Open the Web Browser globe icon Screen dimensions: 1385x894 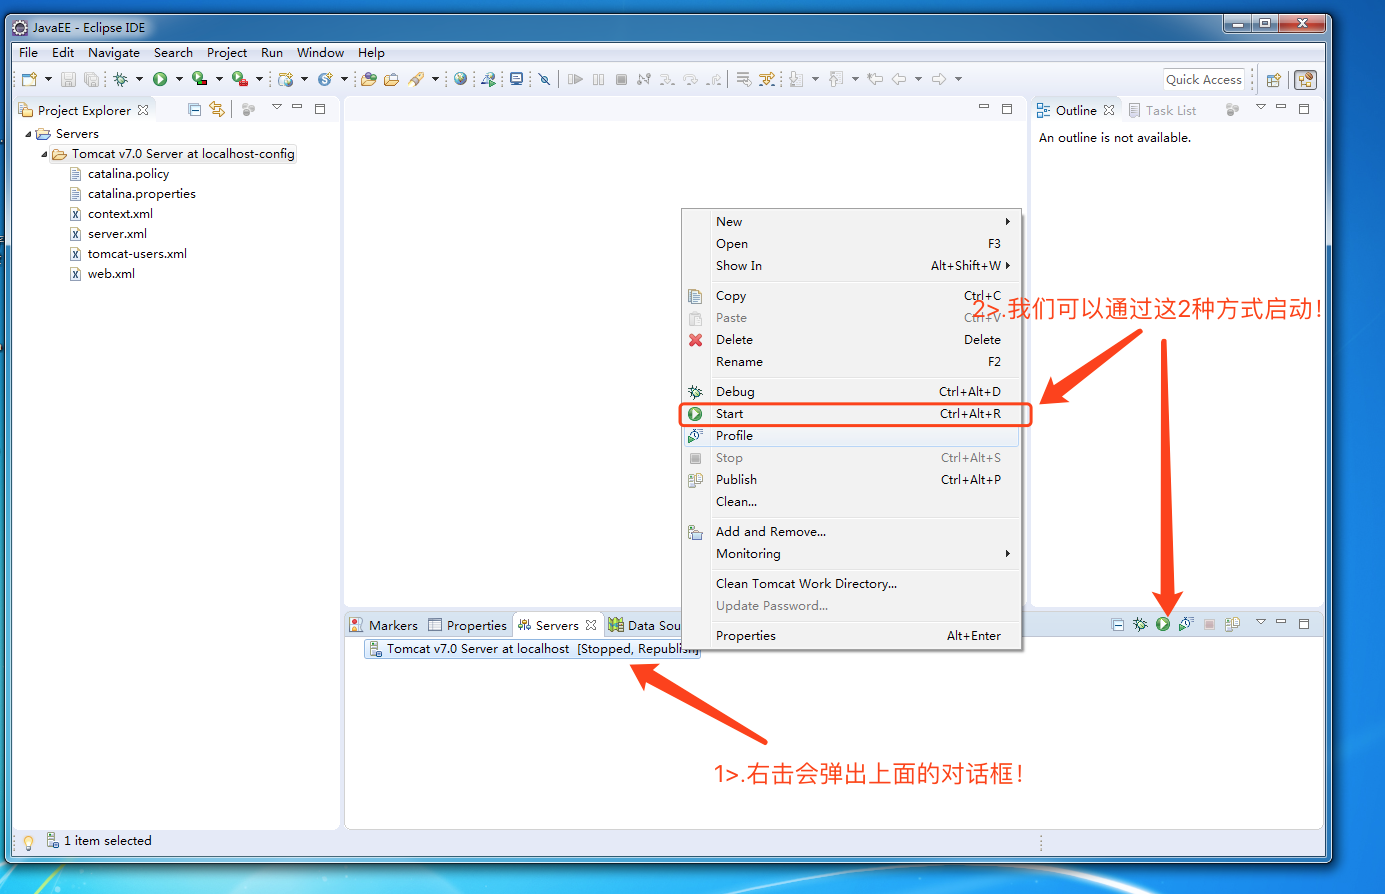[460, 79]
